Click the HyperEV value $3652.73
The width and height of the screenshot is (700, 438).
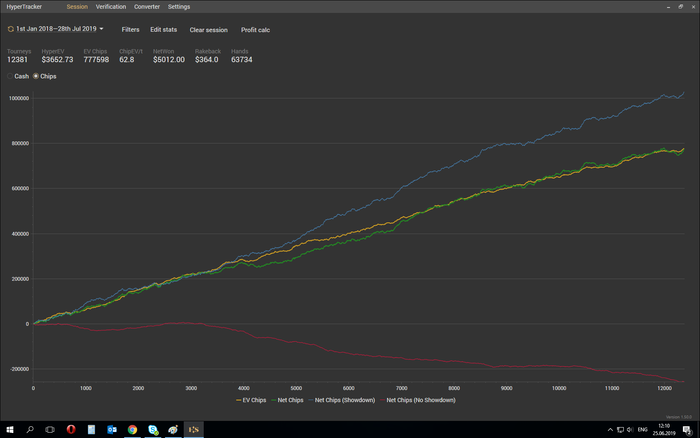tap(57, 59)
